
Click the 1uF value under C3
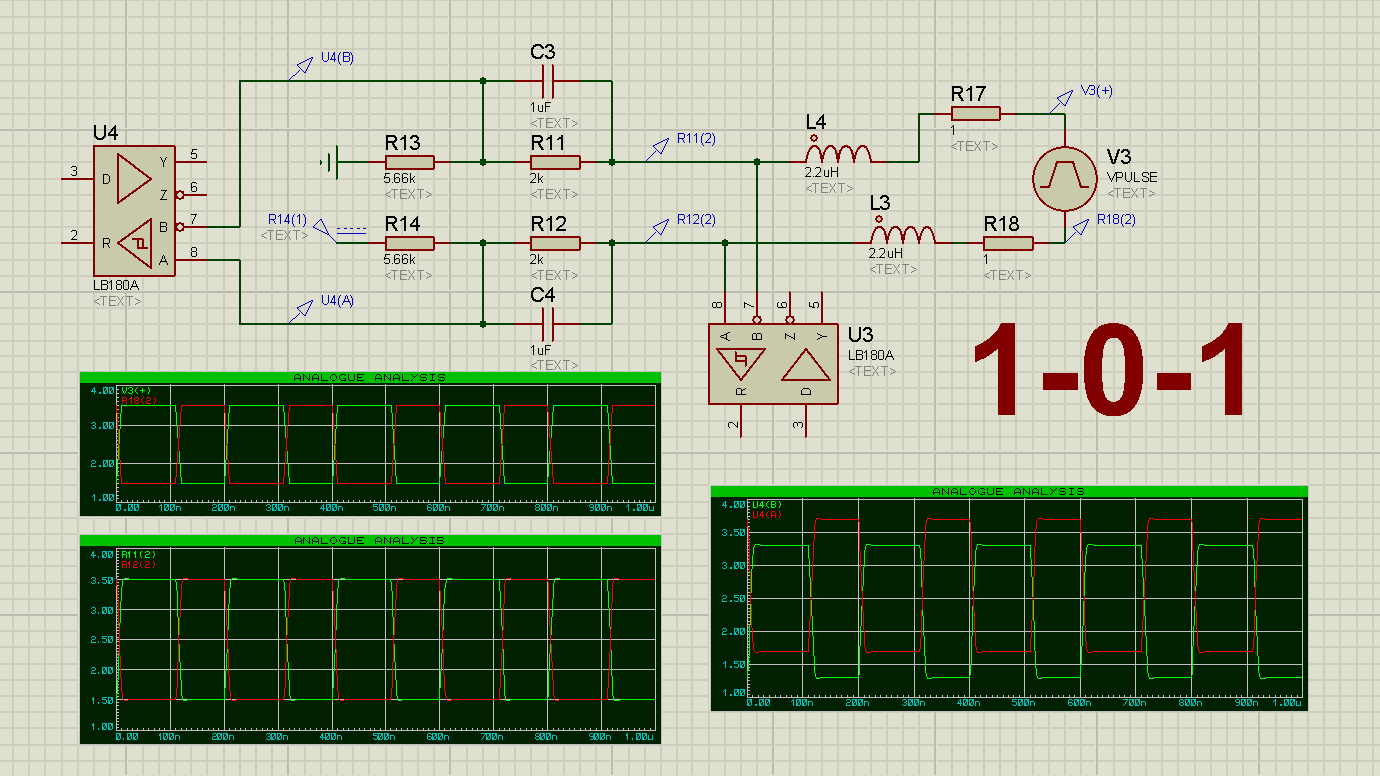pyautogui.click(x=540, y=107)
